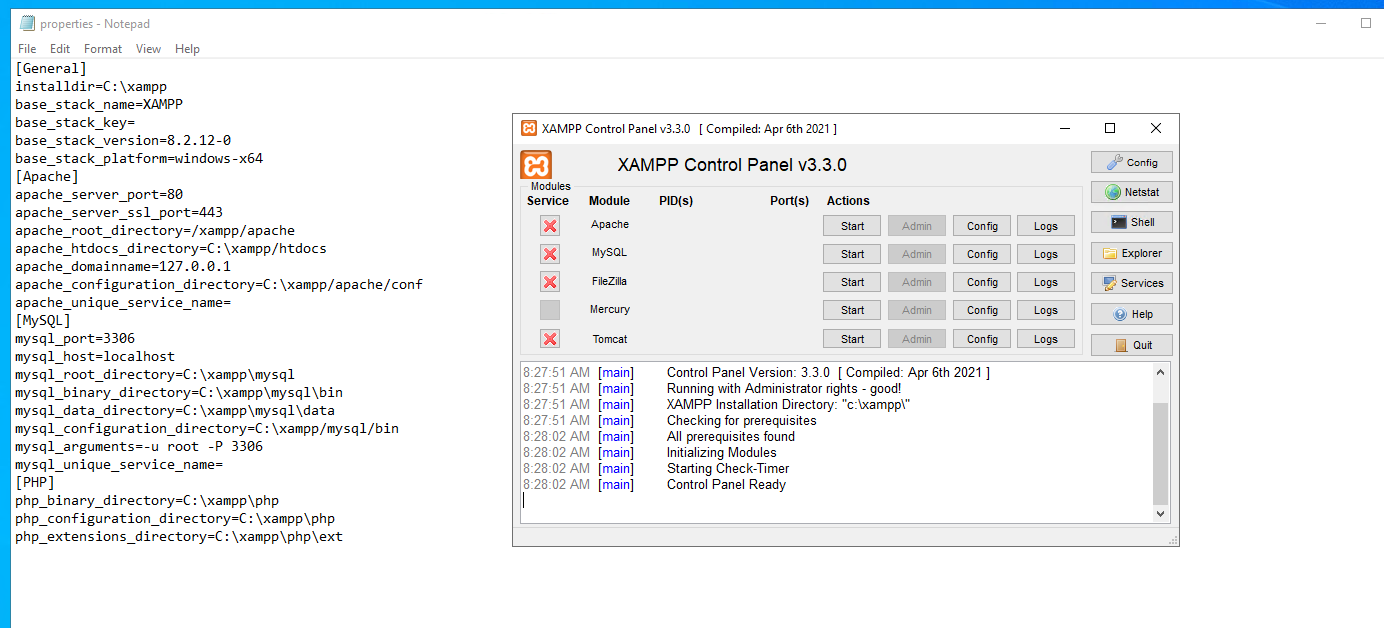
Task: Open FileZilla Config menu
Action: [982, 282]
